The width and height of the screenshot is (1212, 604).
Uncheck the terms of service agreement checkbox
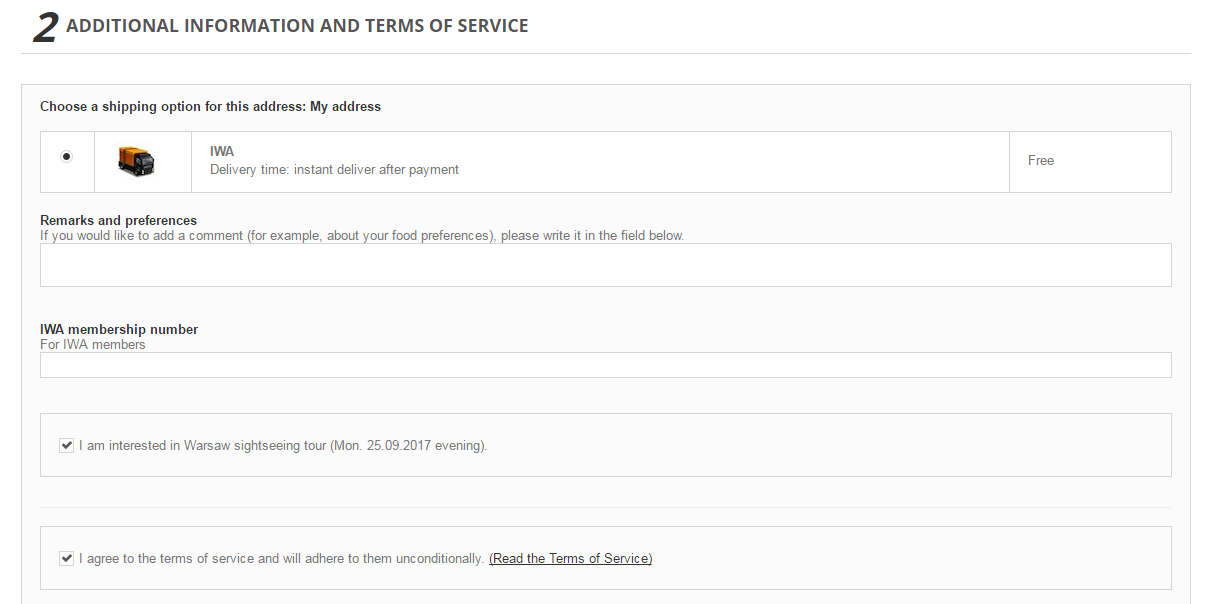(x=67, y=558)
